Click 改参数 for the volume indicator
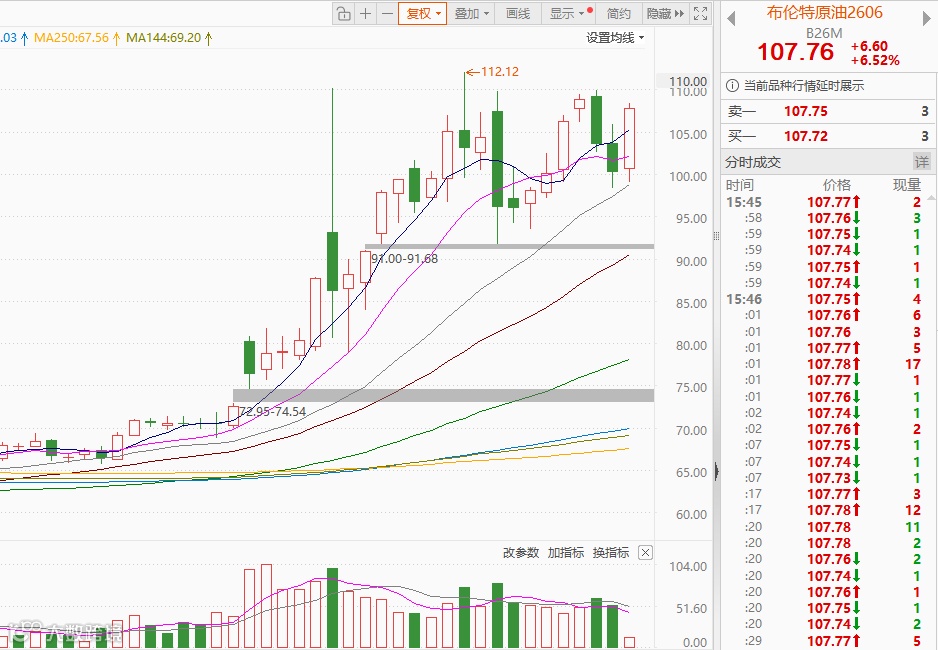The image size is (938, 650). 520,553
